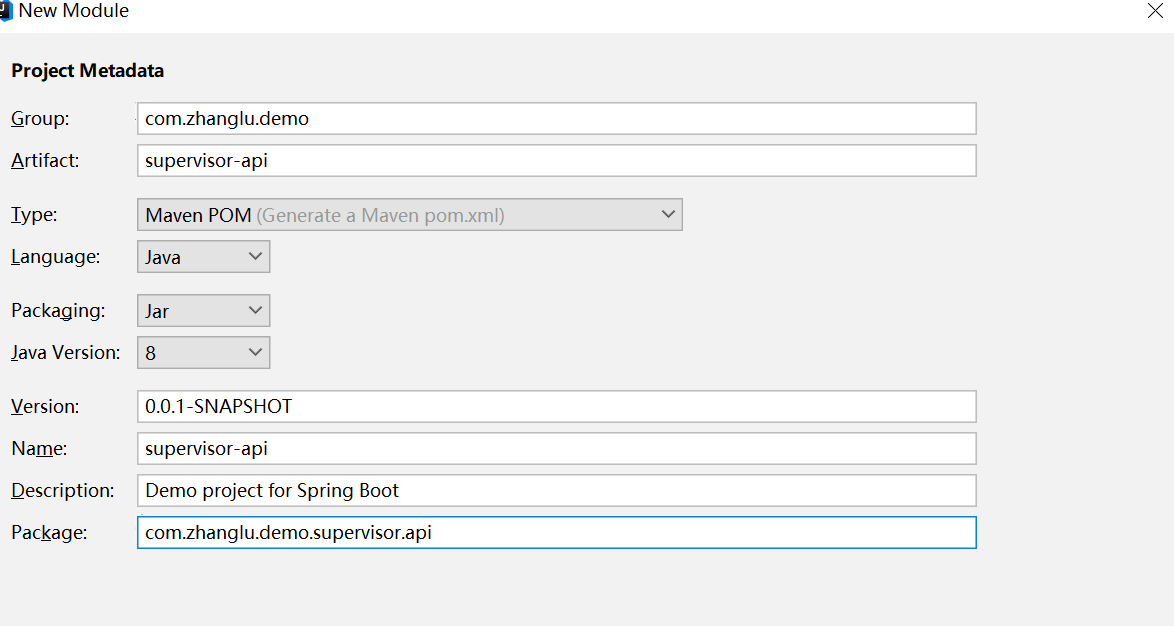Click the Java Version dropdown arrow
This screenshot has height=626, width=1174.
pos(255,352)
